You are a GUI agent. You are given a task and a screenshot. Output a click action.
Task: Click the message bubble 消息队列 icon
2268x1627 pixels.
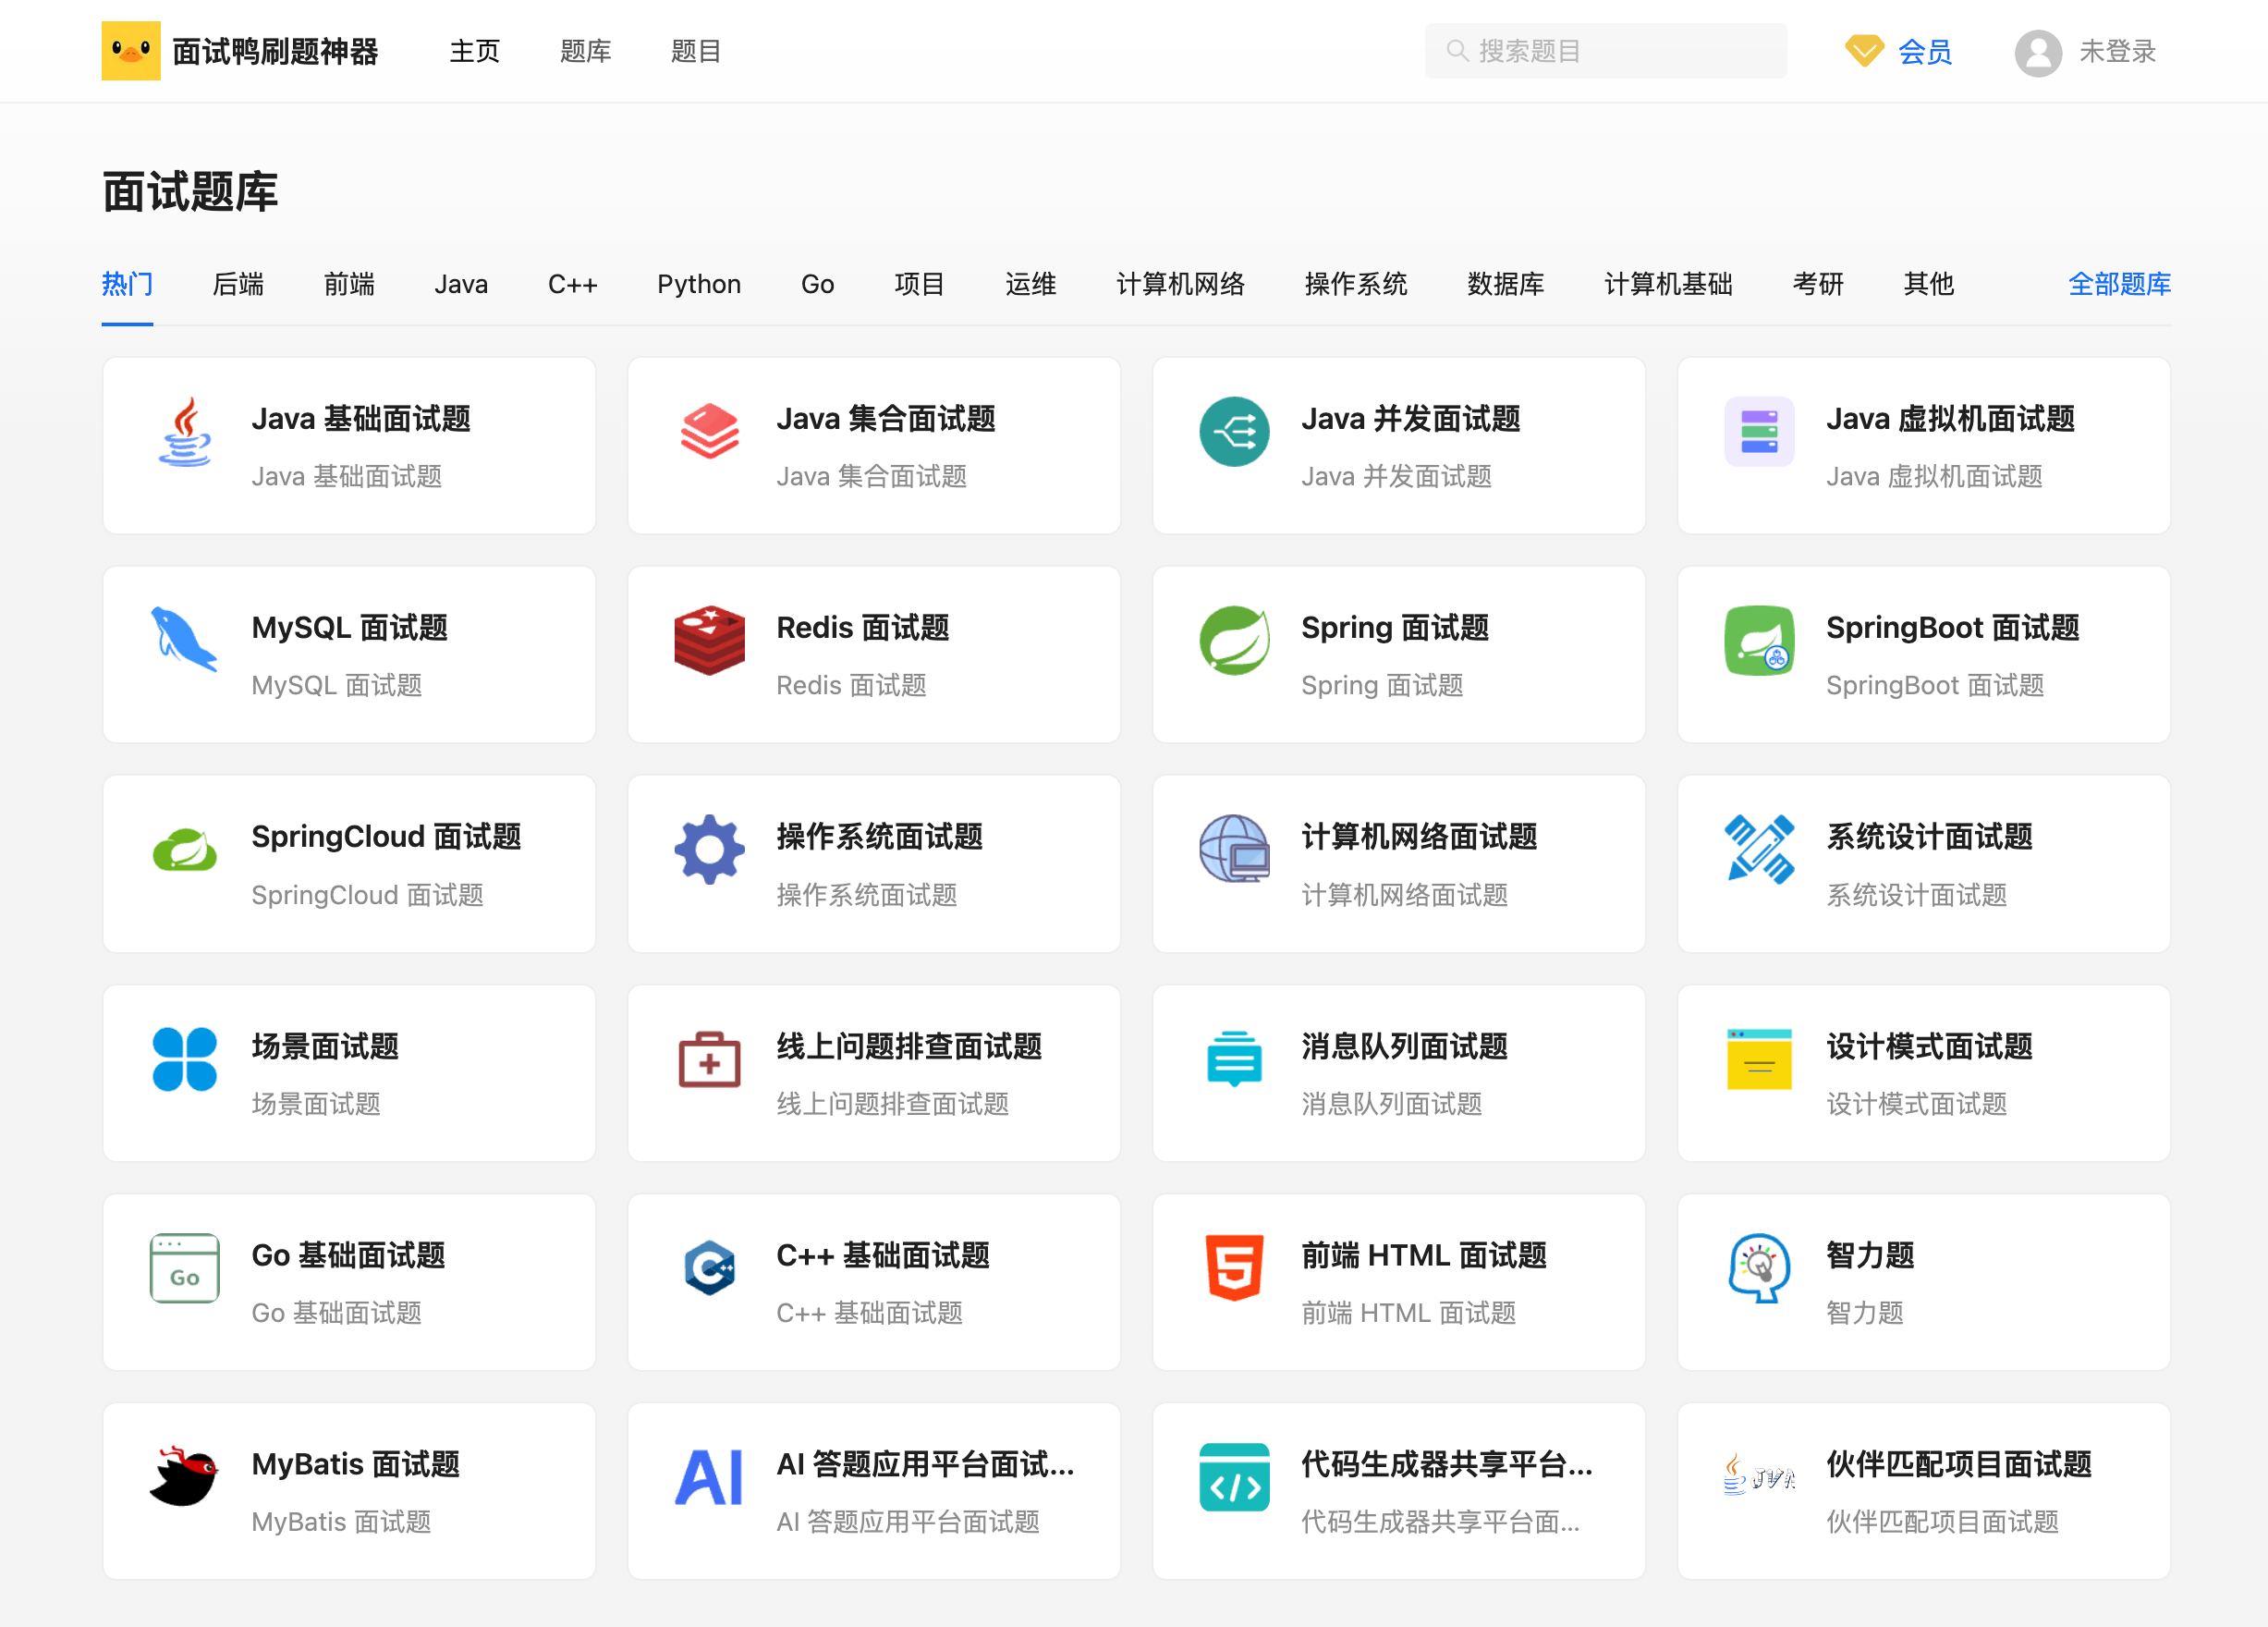(x=1234, y=1059)
